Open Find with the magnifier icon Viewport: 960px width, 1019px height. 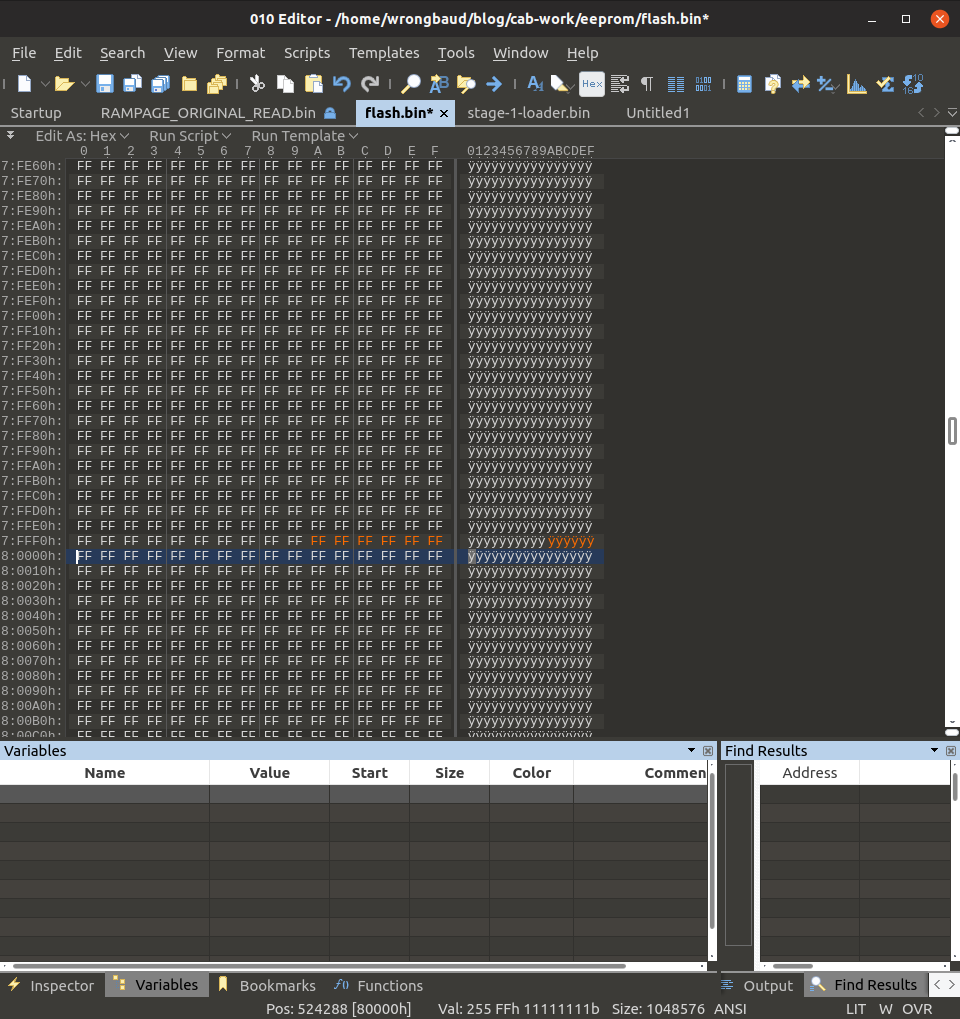[410, 84]
